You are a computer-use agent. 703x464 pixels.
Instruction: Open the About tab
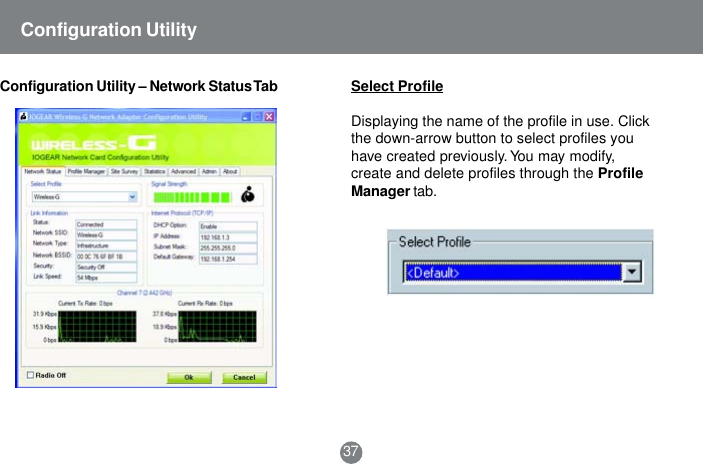230,172
